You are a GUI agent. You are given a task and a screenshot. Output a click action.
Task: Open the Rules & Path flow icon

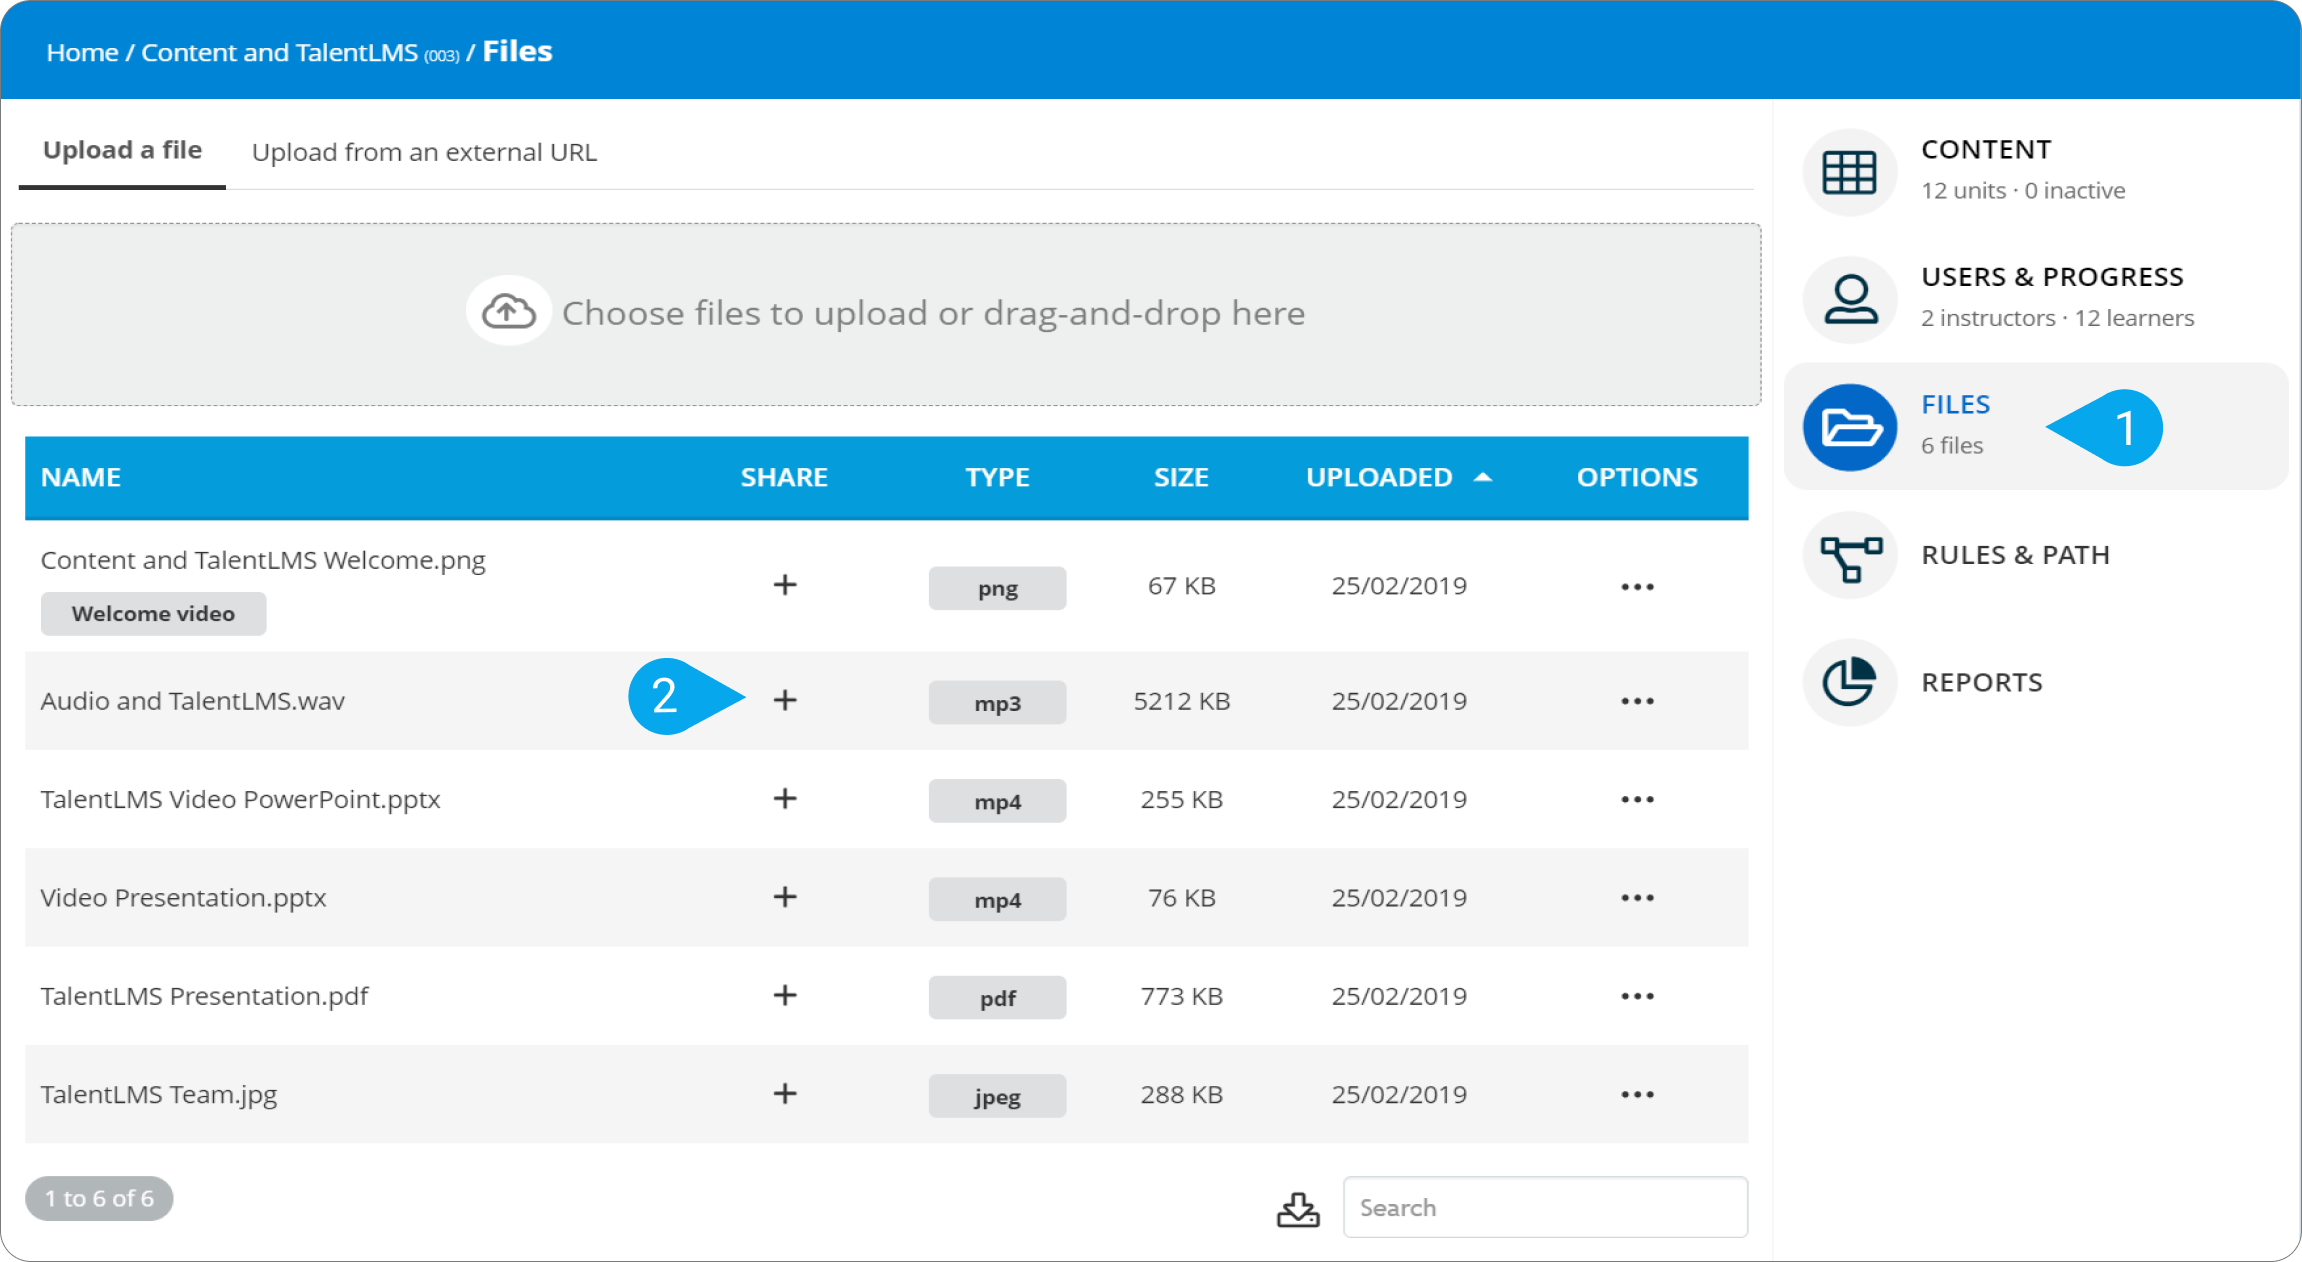tap(1850, 555)
